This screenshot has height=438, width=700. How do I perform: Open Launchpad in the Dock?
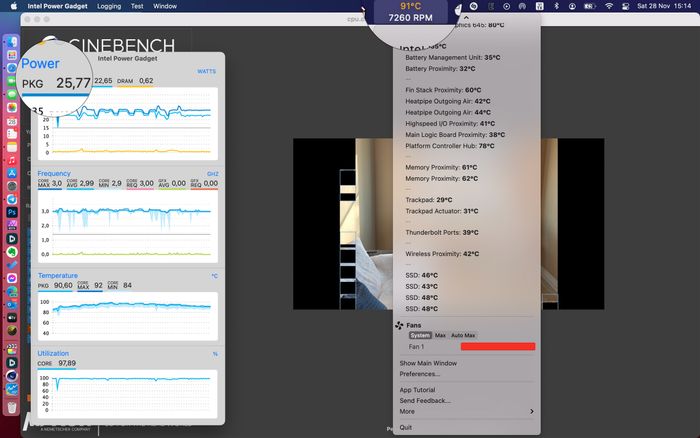point(12,55)
